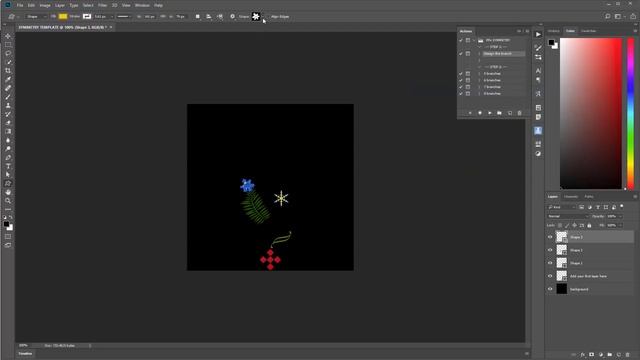Select the Rectangular Marquee tool
The image size is (640, 360).
click(8, 44)
